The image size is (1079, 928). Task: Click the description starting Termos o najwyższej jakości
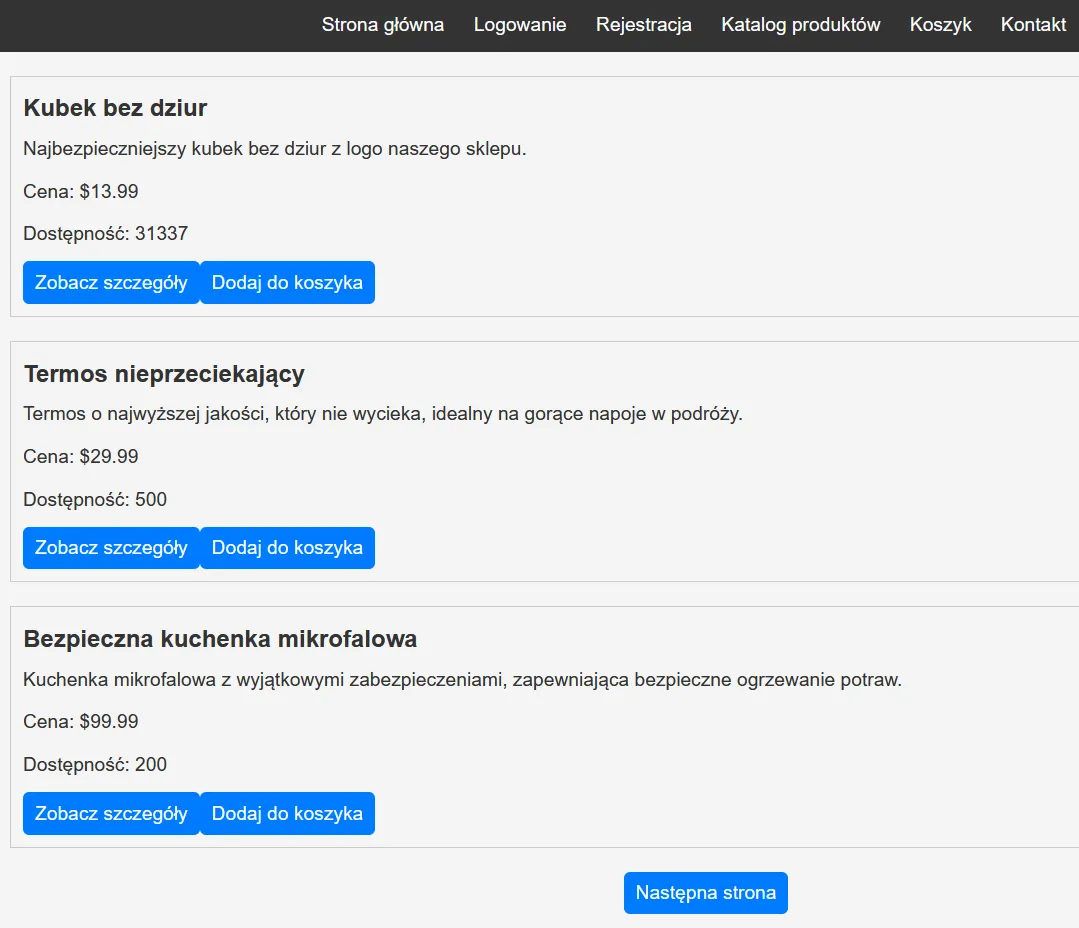pyautogui.click(x=383, y=414)
